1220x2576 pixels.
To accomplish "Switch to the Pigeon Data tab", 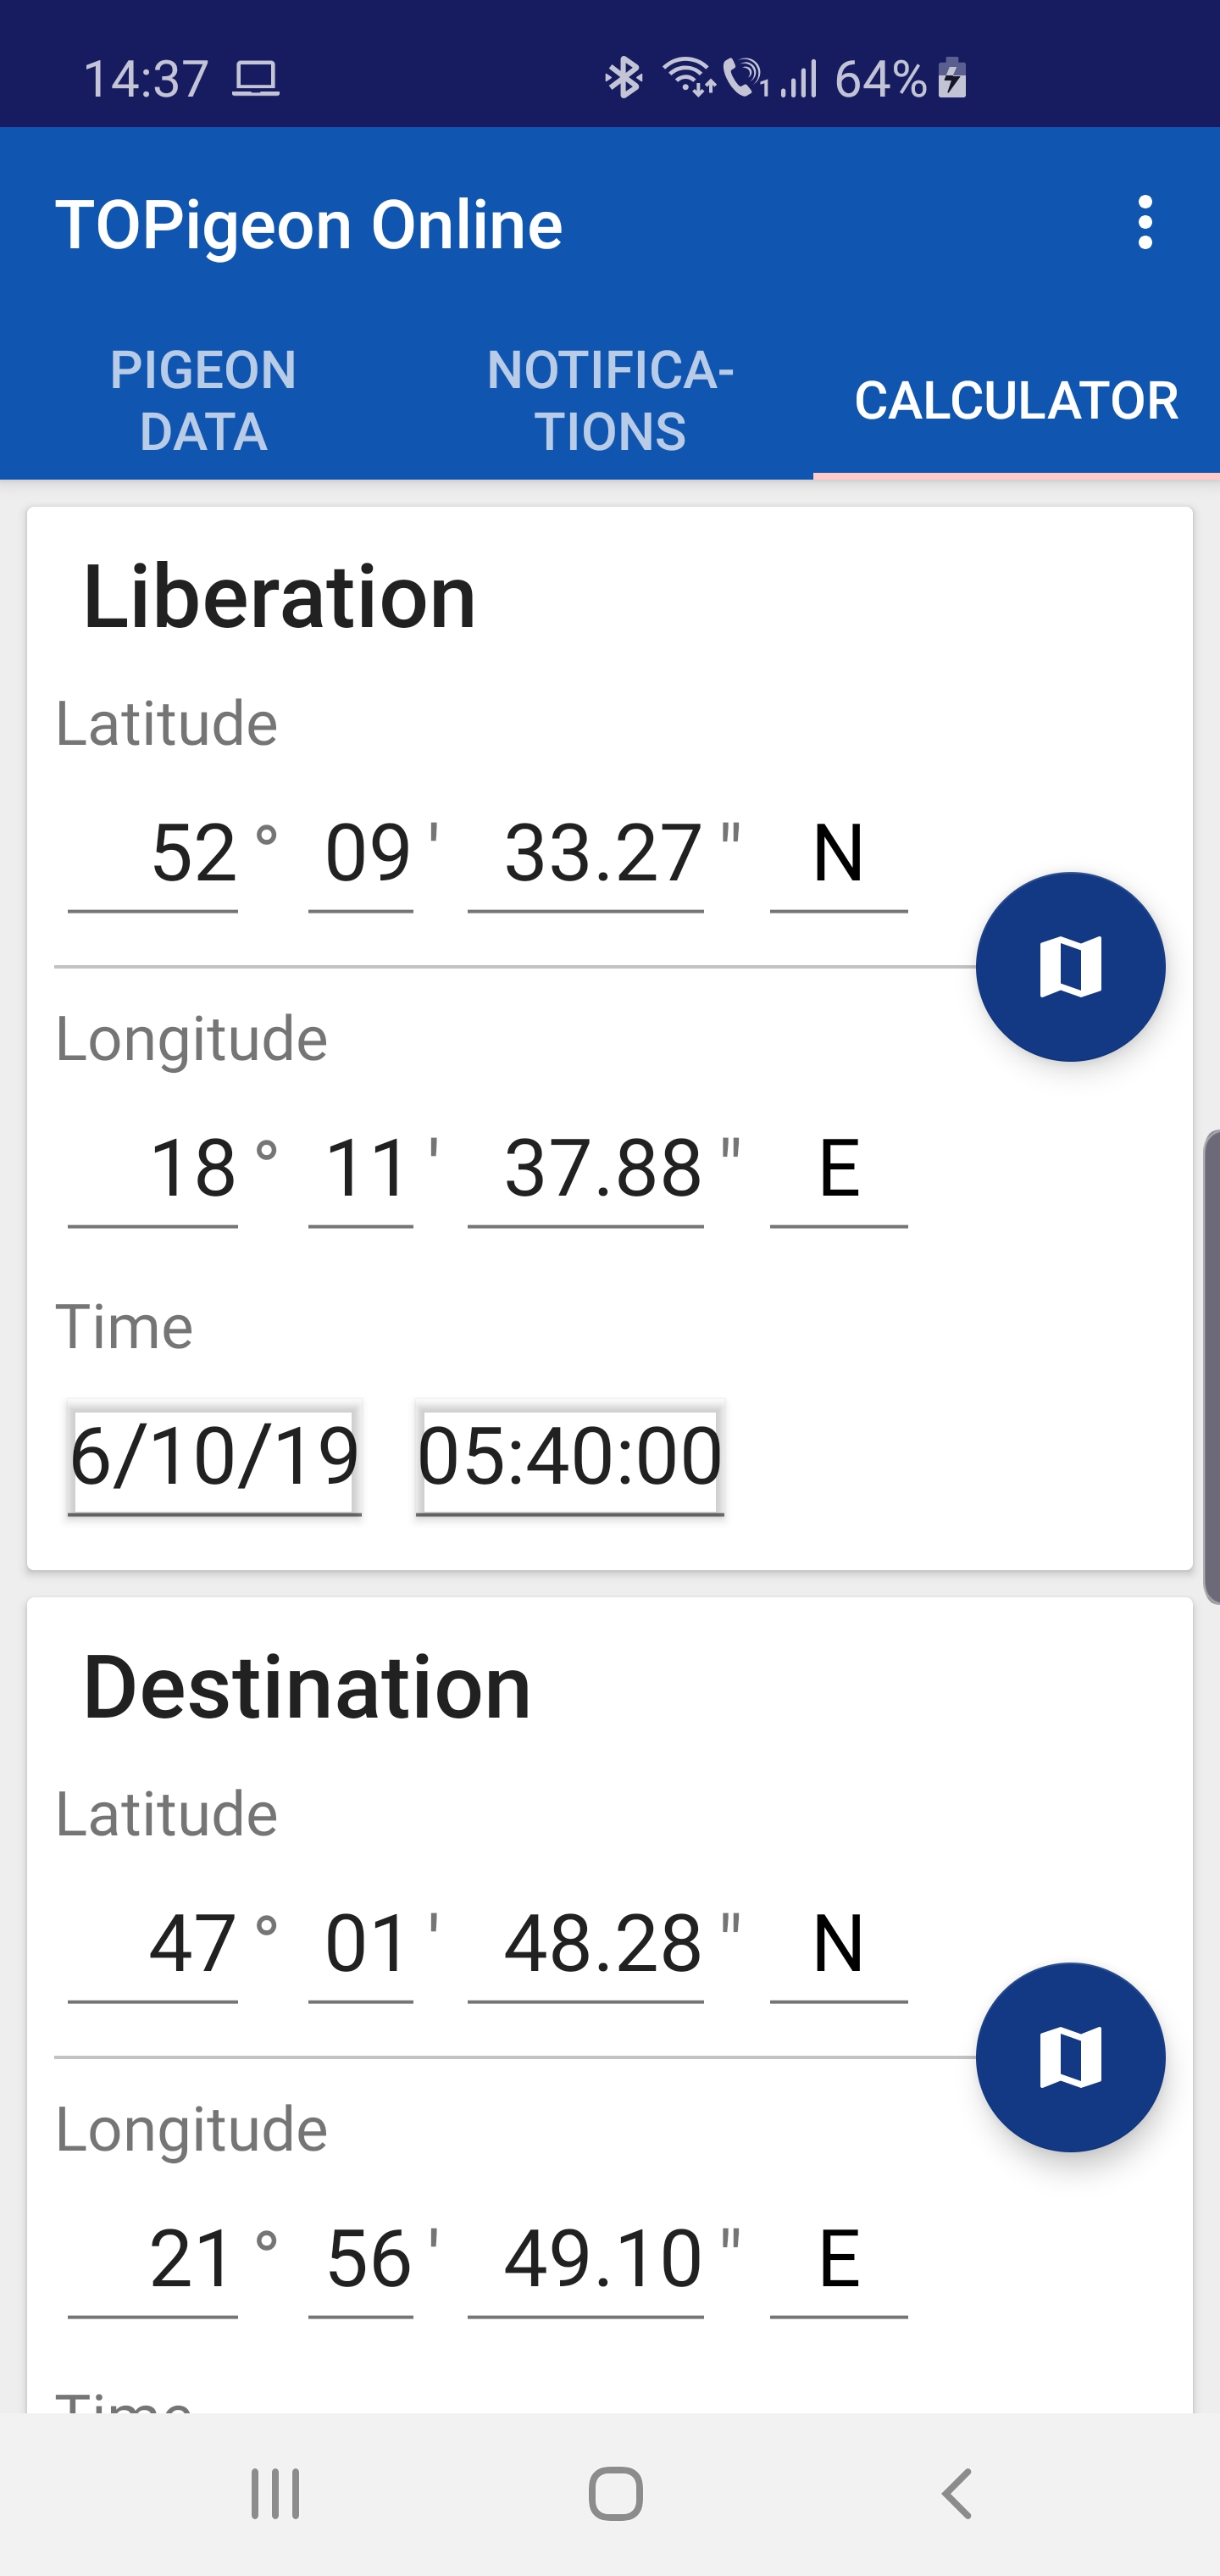I will [x=203, y=400].
